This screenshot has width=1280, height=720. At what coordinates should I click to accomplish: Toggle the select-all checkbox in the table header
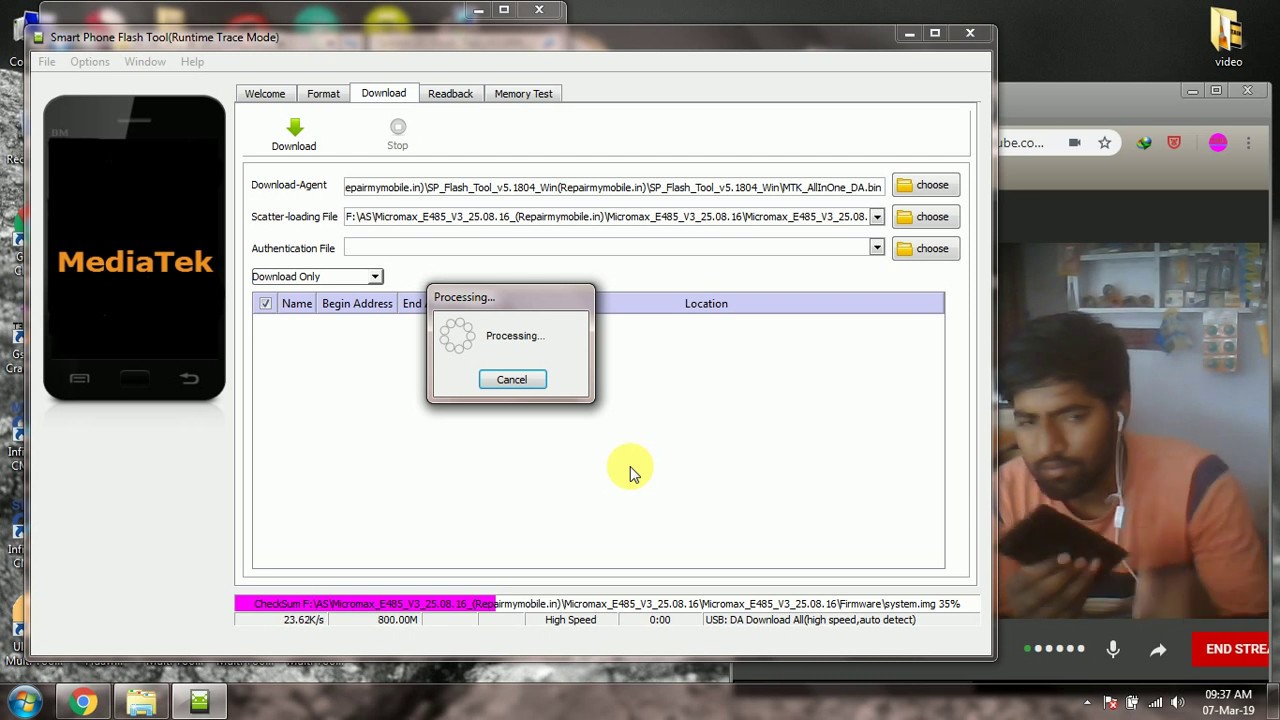click(265, 304)
